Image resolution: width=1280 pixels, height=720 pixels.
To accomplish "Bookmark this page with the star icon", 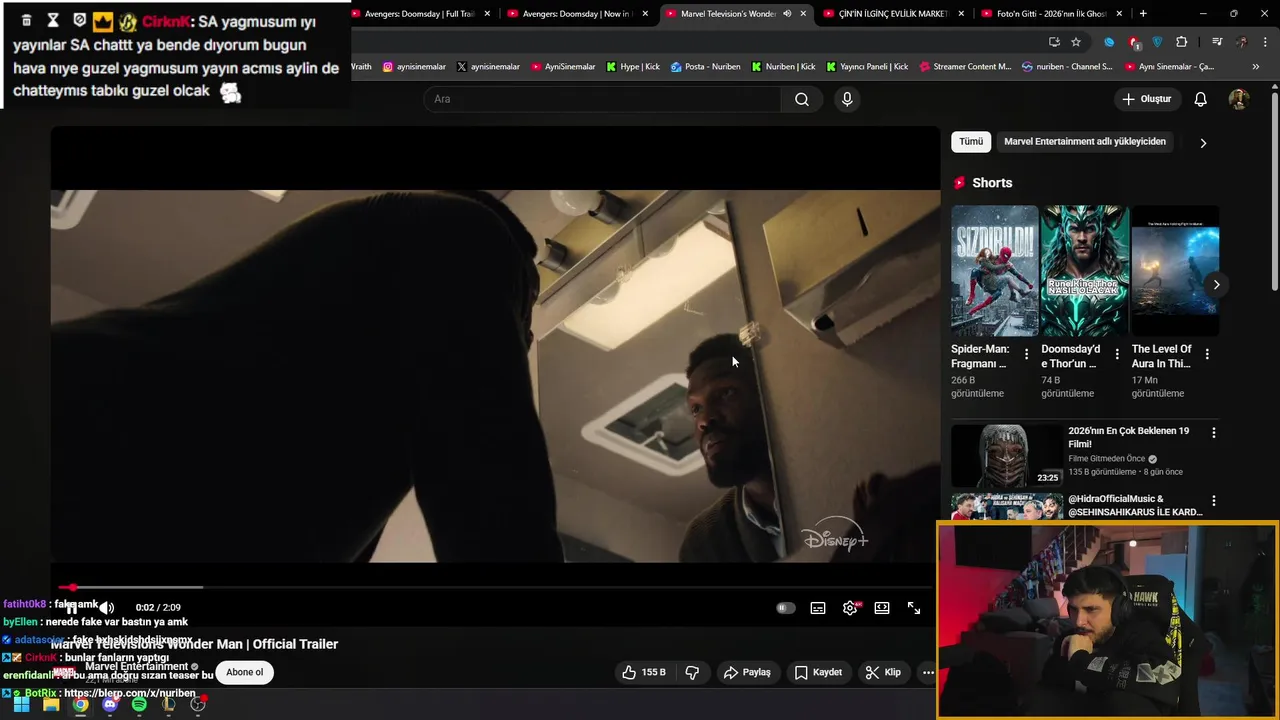I will pos(1076,42).
